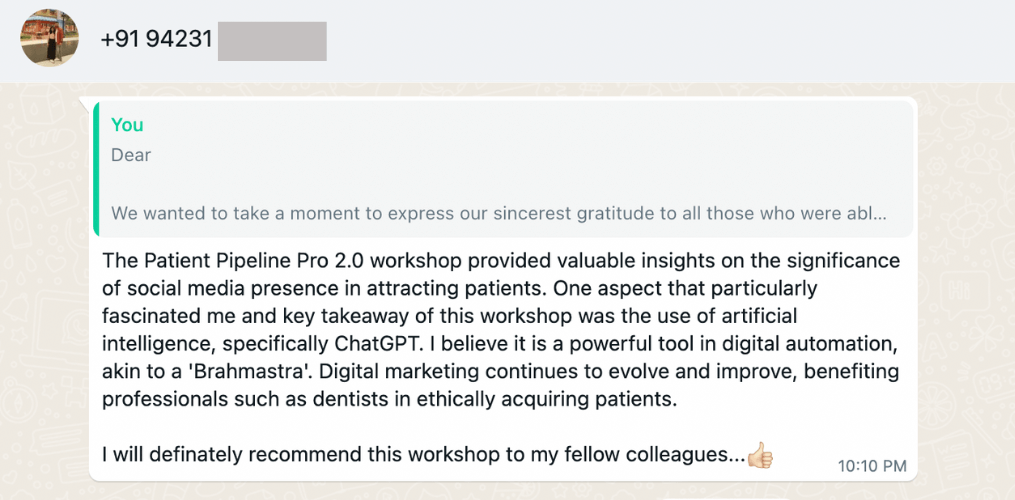1015x500 pixels.
Task: Click the thumbs-up emoji in the message
Action: pos(760,455)
